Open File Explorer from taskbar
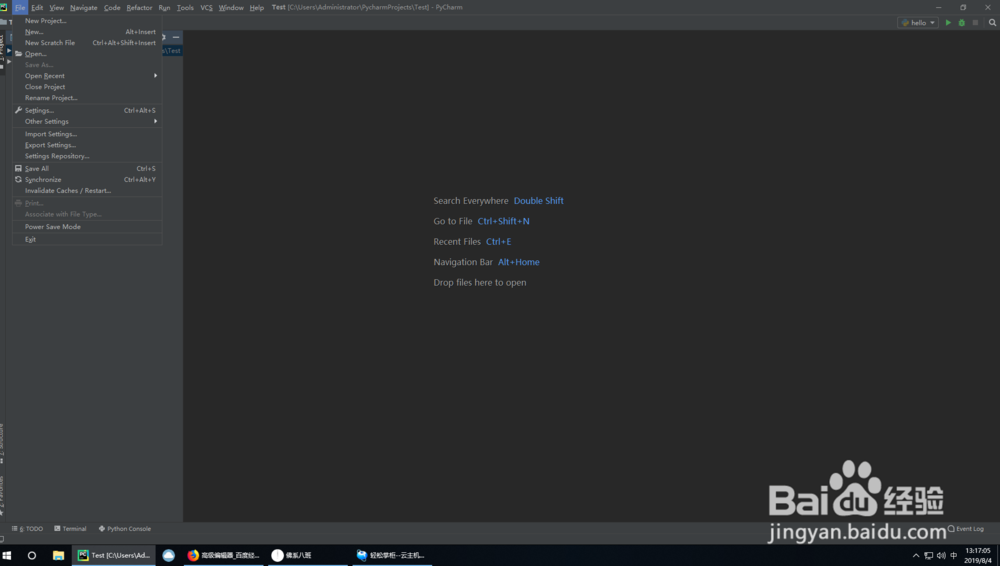Viewport: 1000px width, 566px height. 58,555
